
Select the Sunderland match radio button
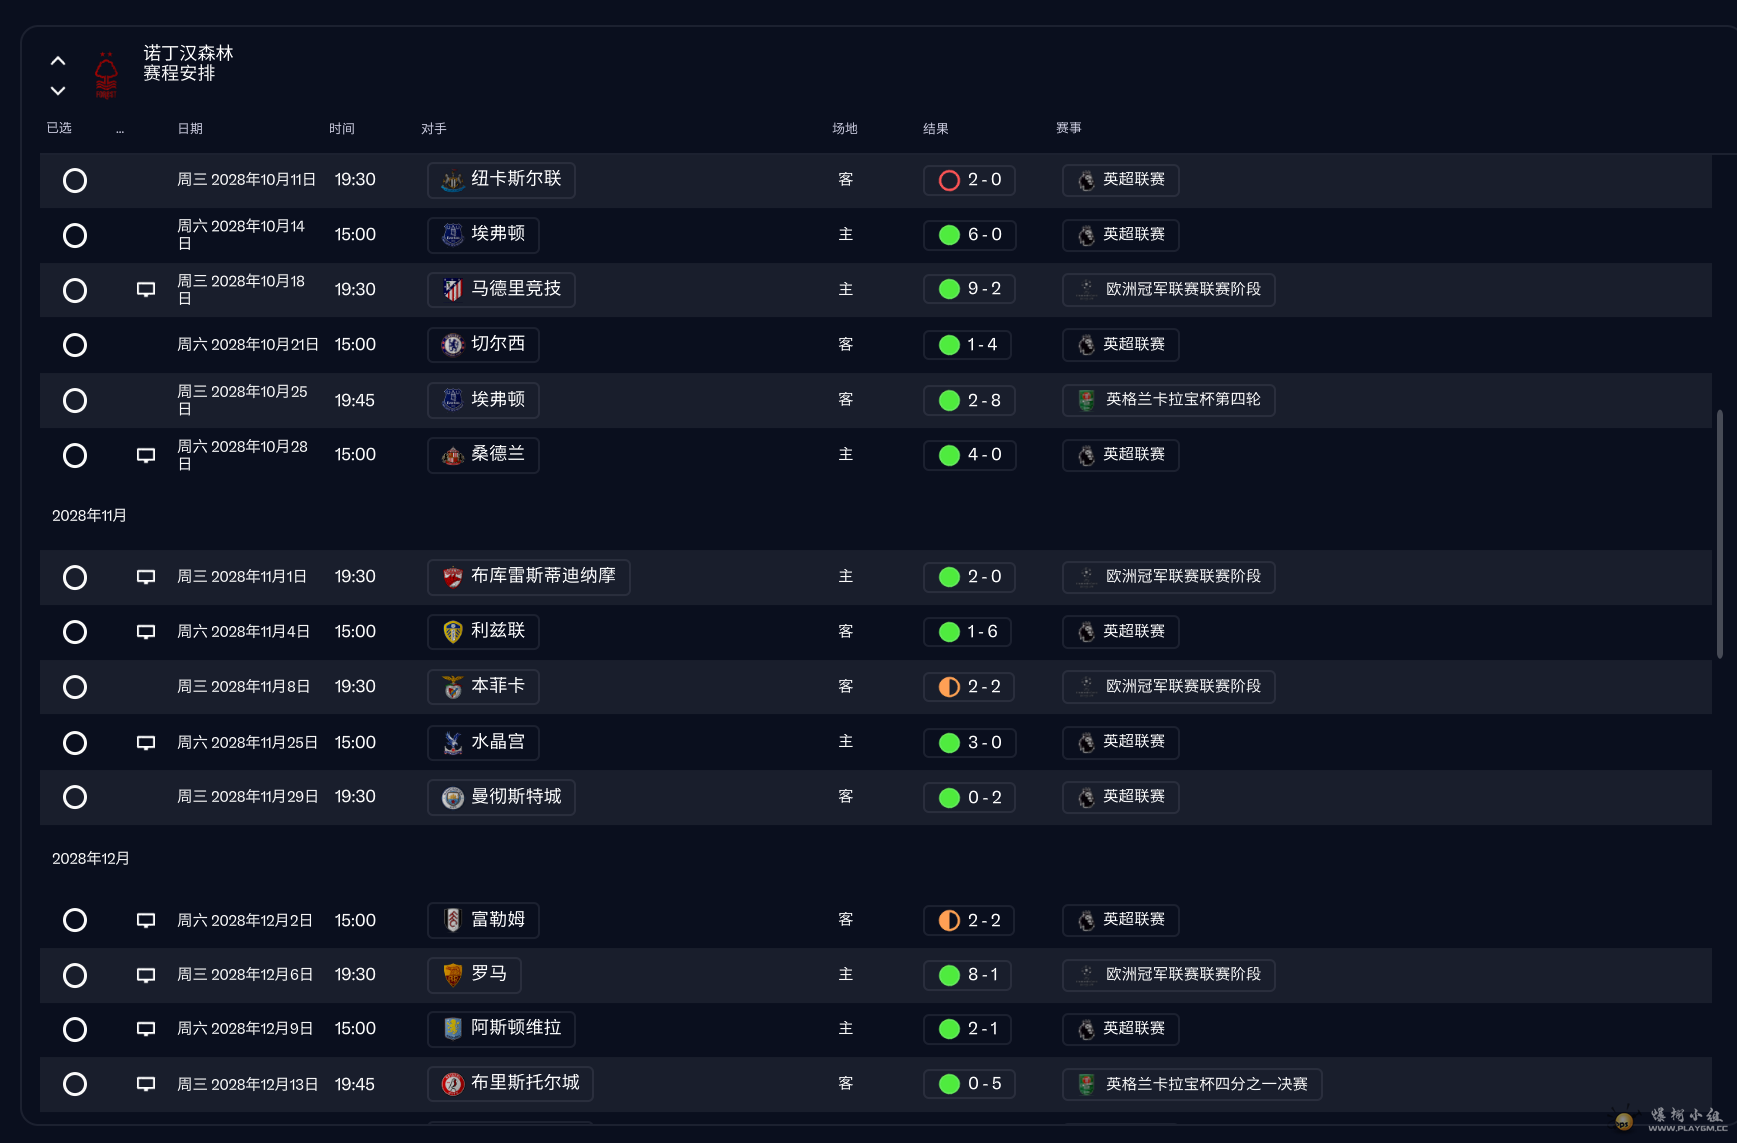[x=75, y=455]
